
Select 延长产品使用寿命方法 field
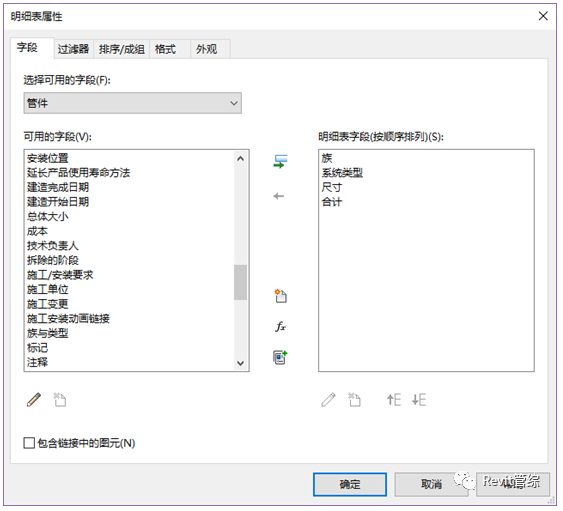click(78, 173)
